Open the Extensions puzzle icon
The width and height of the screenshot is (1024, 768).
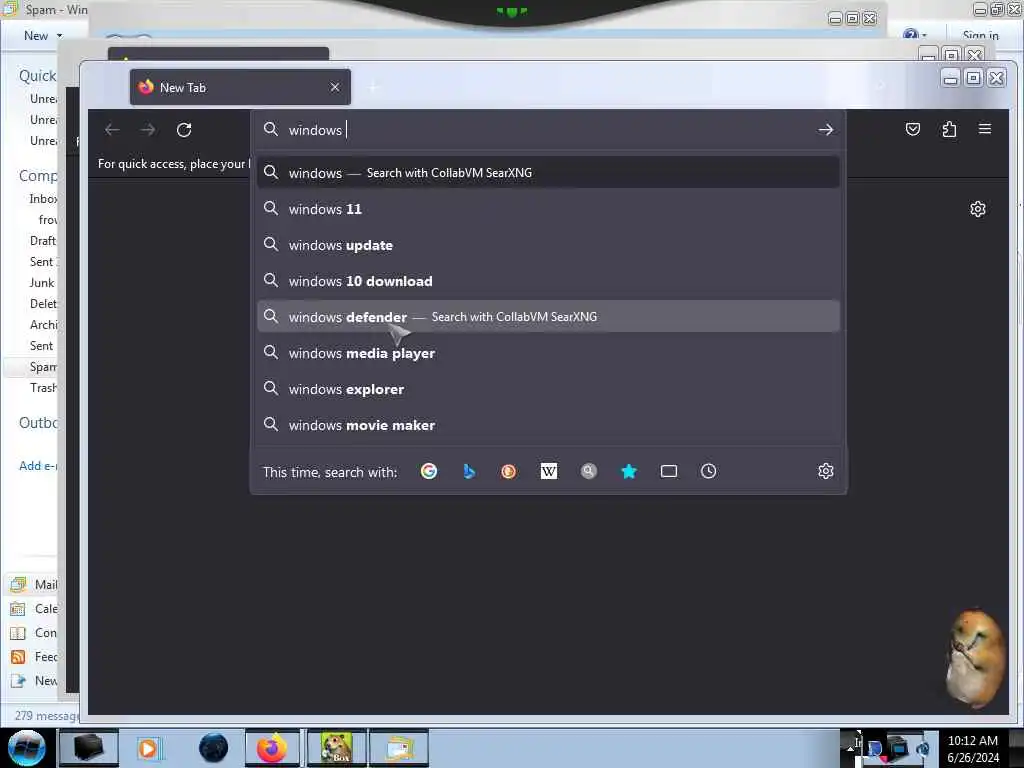(x=949, y=129)
